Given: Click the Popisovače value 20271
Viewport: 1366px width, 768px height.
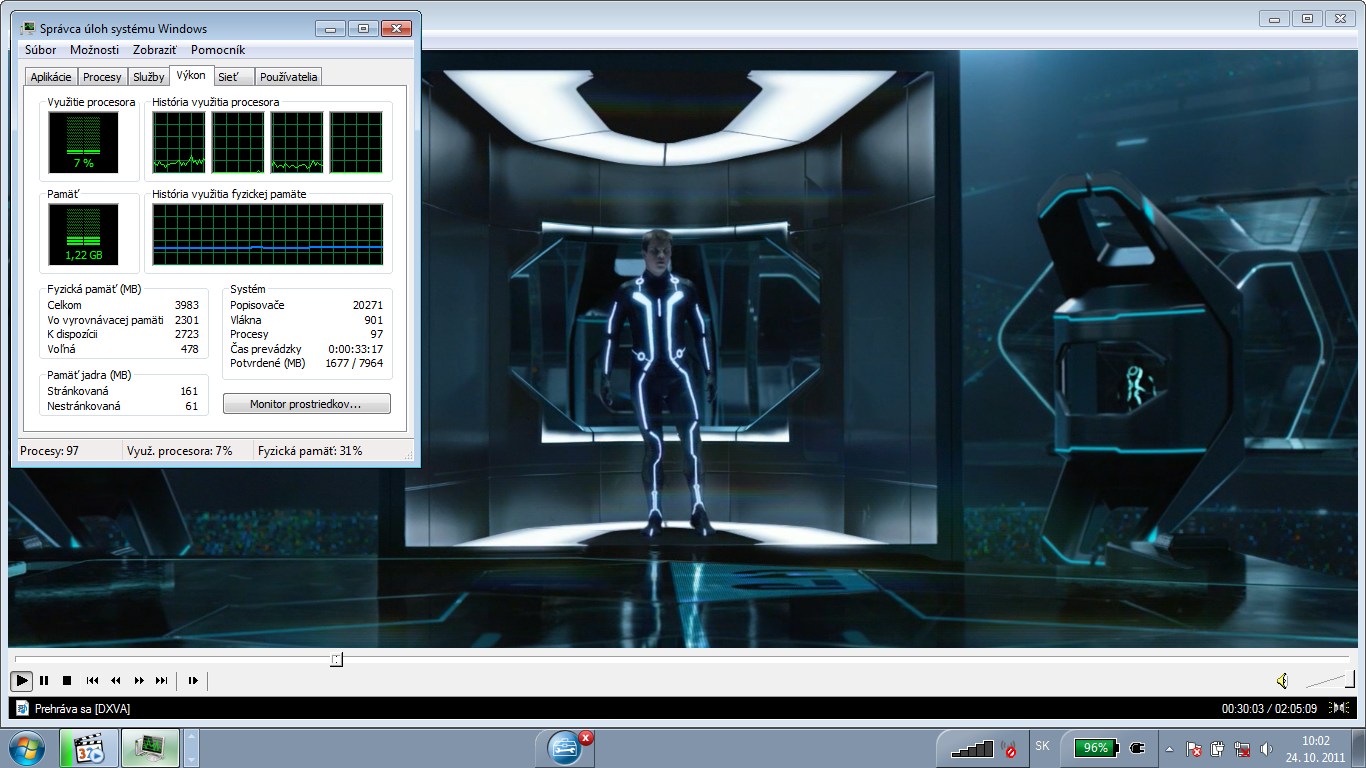Looking at the screenshot, I should pyautogui.click(x=368, y=305).
